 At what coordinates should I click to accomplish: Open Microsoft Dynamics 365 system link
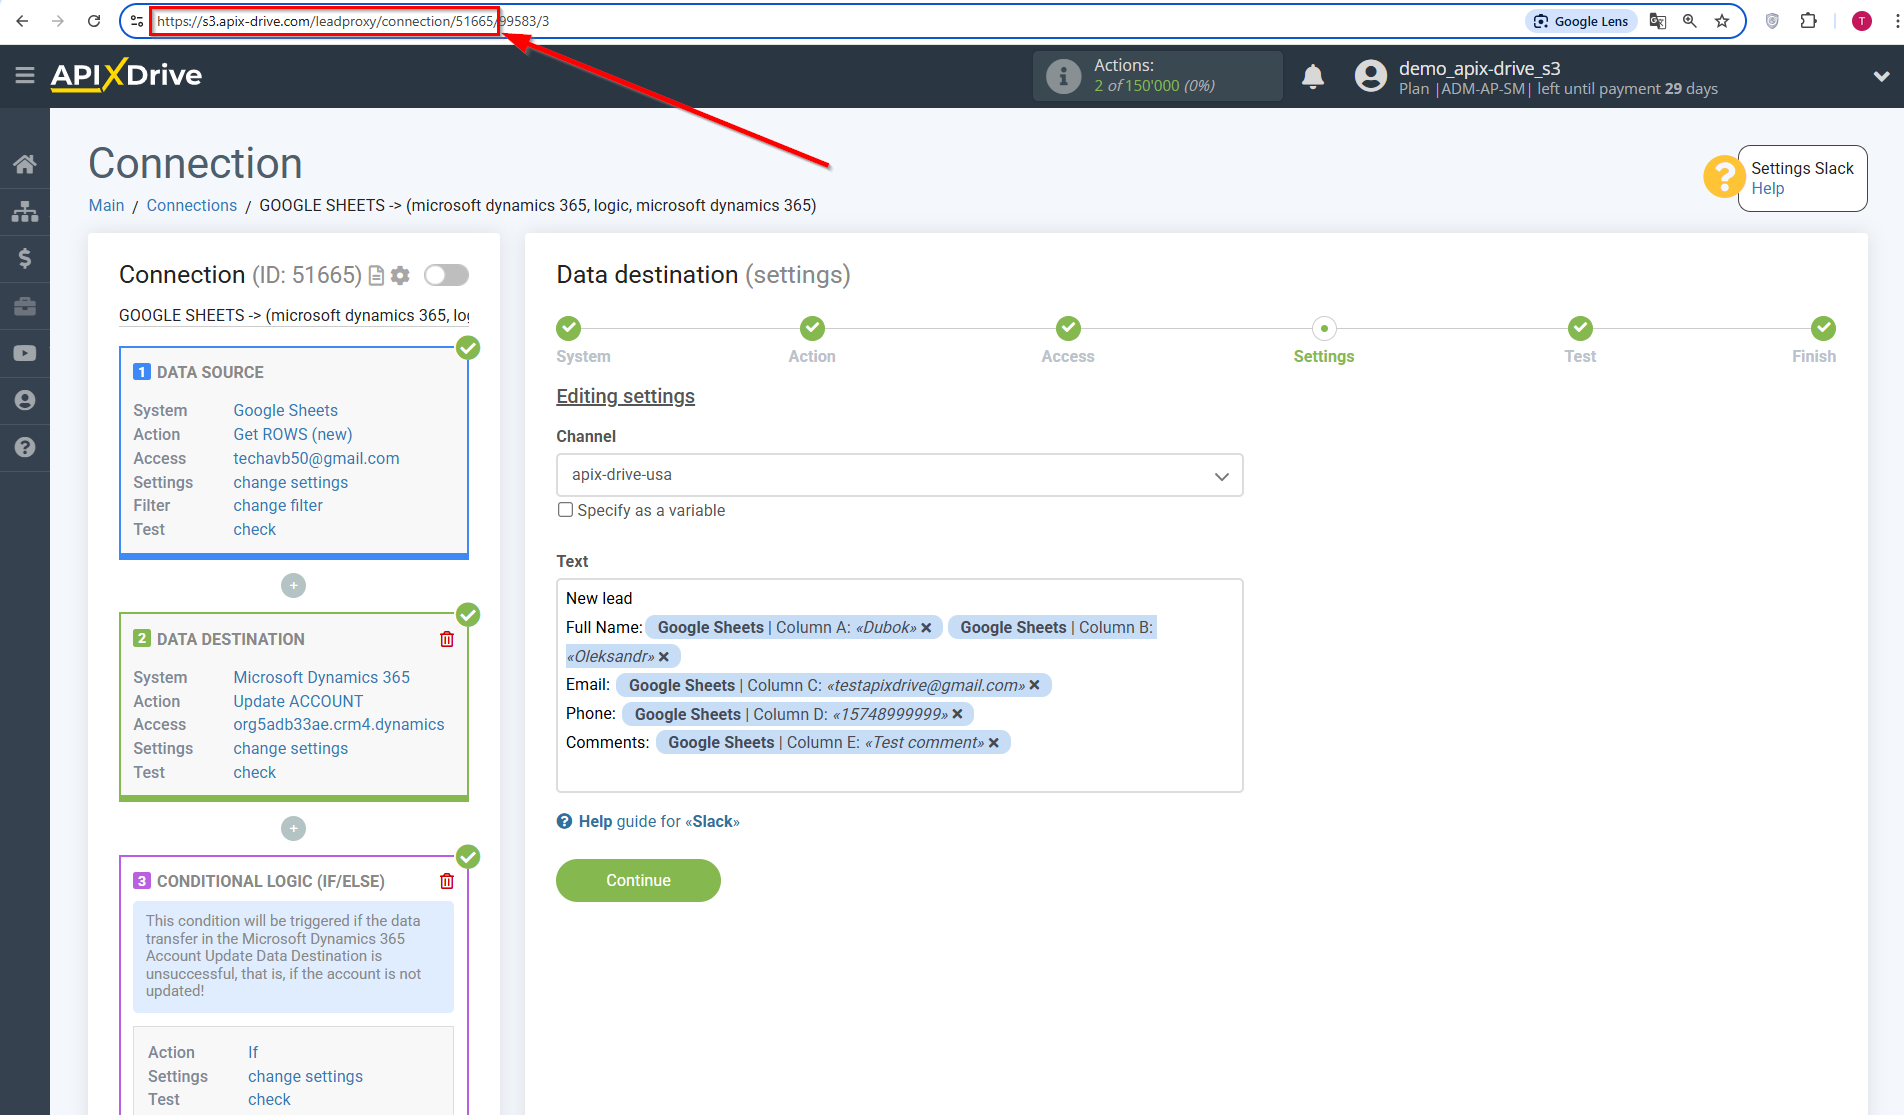321,677
